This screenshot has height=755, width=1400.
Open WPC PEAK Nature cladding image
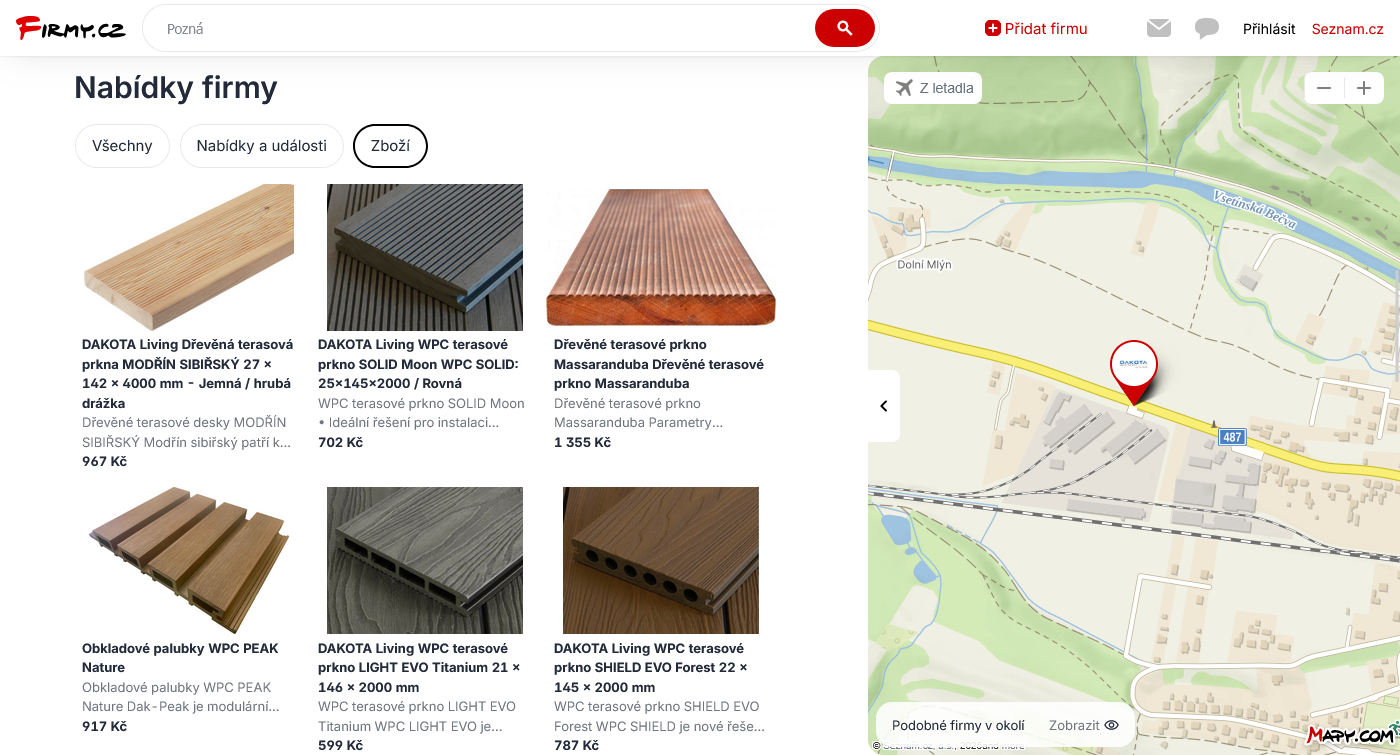(x=189, y=560)
